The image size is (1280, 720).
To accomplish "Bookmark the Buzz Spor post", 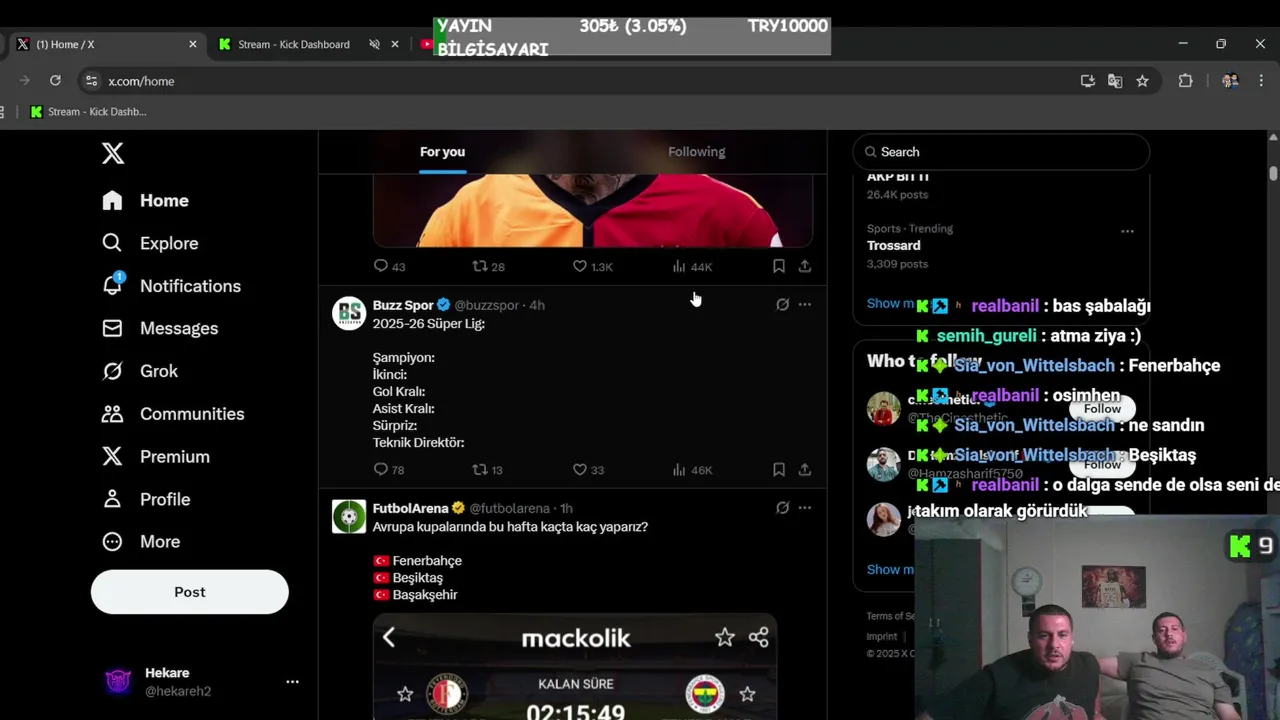I will point(778,469).
